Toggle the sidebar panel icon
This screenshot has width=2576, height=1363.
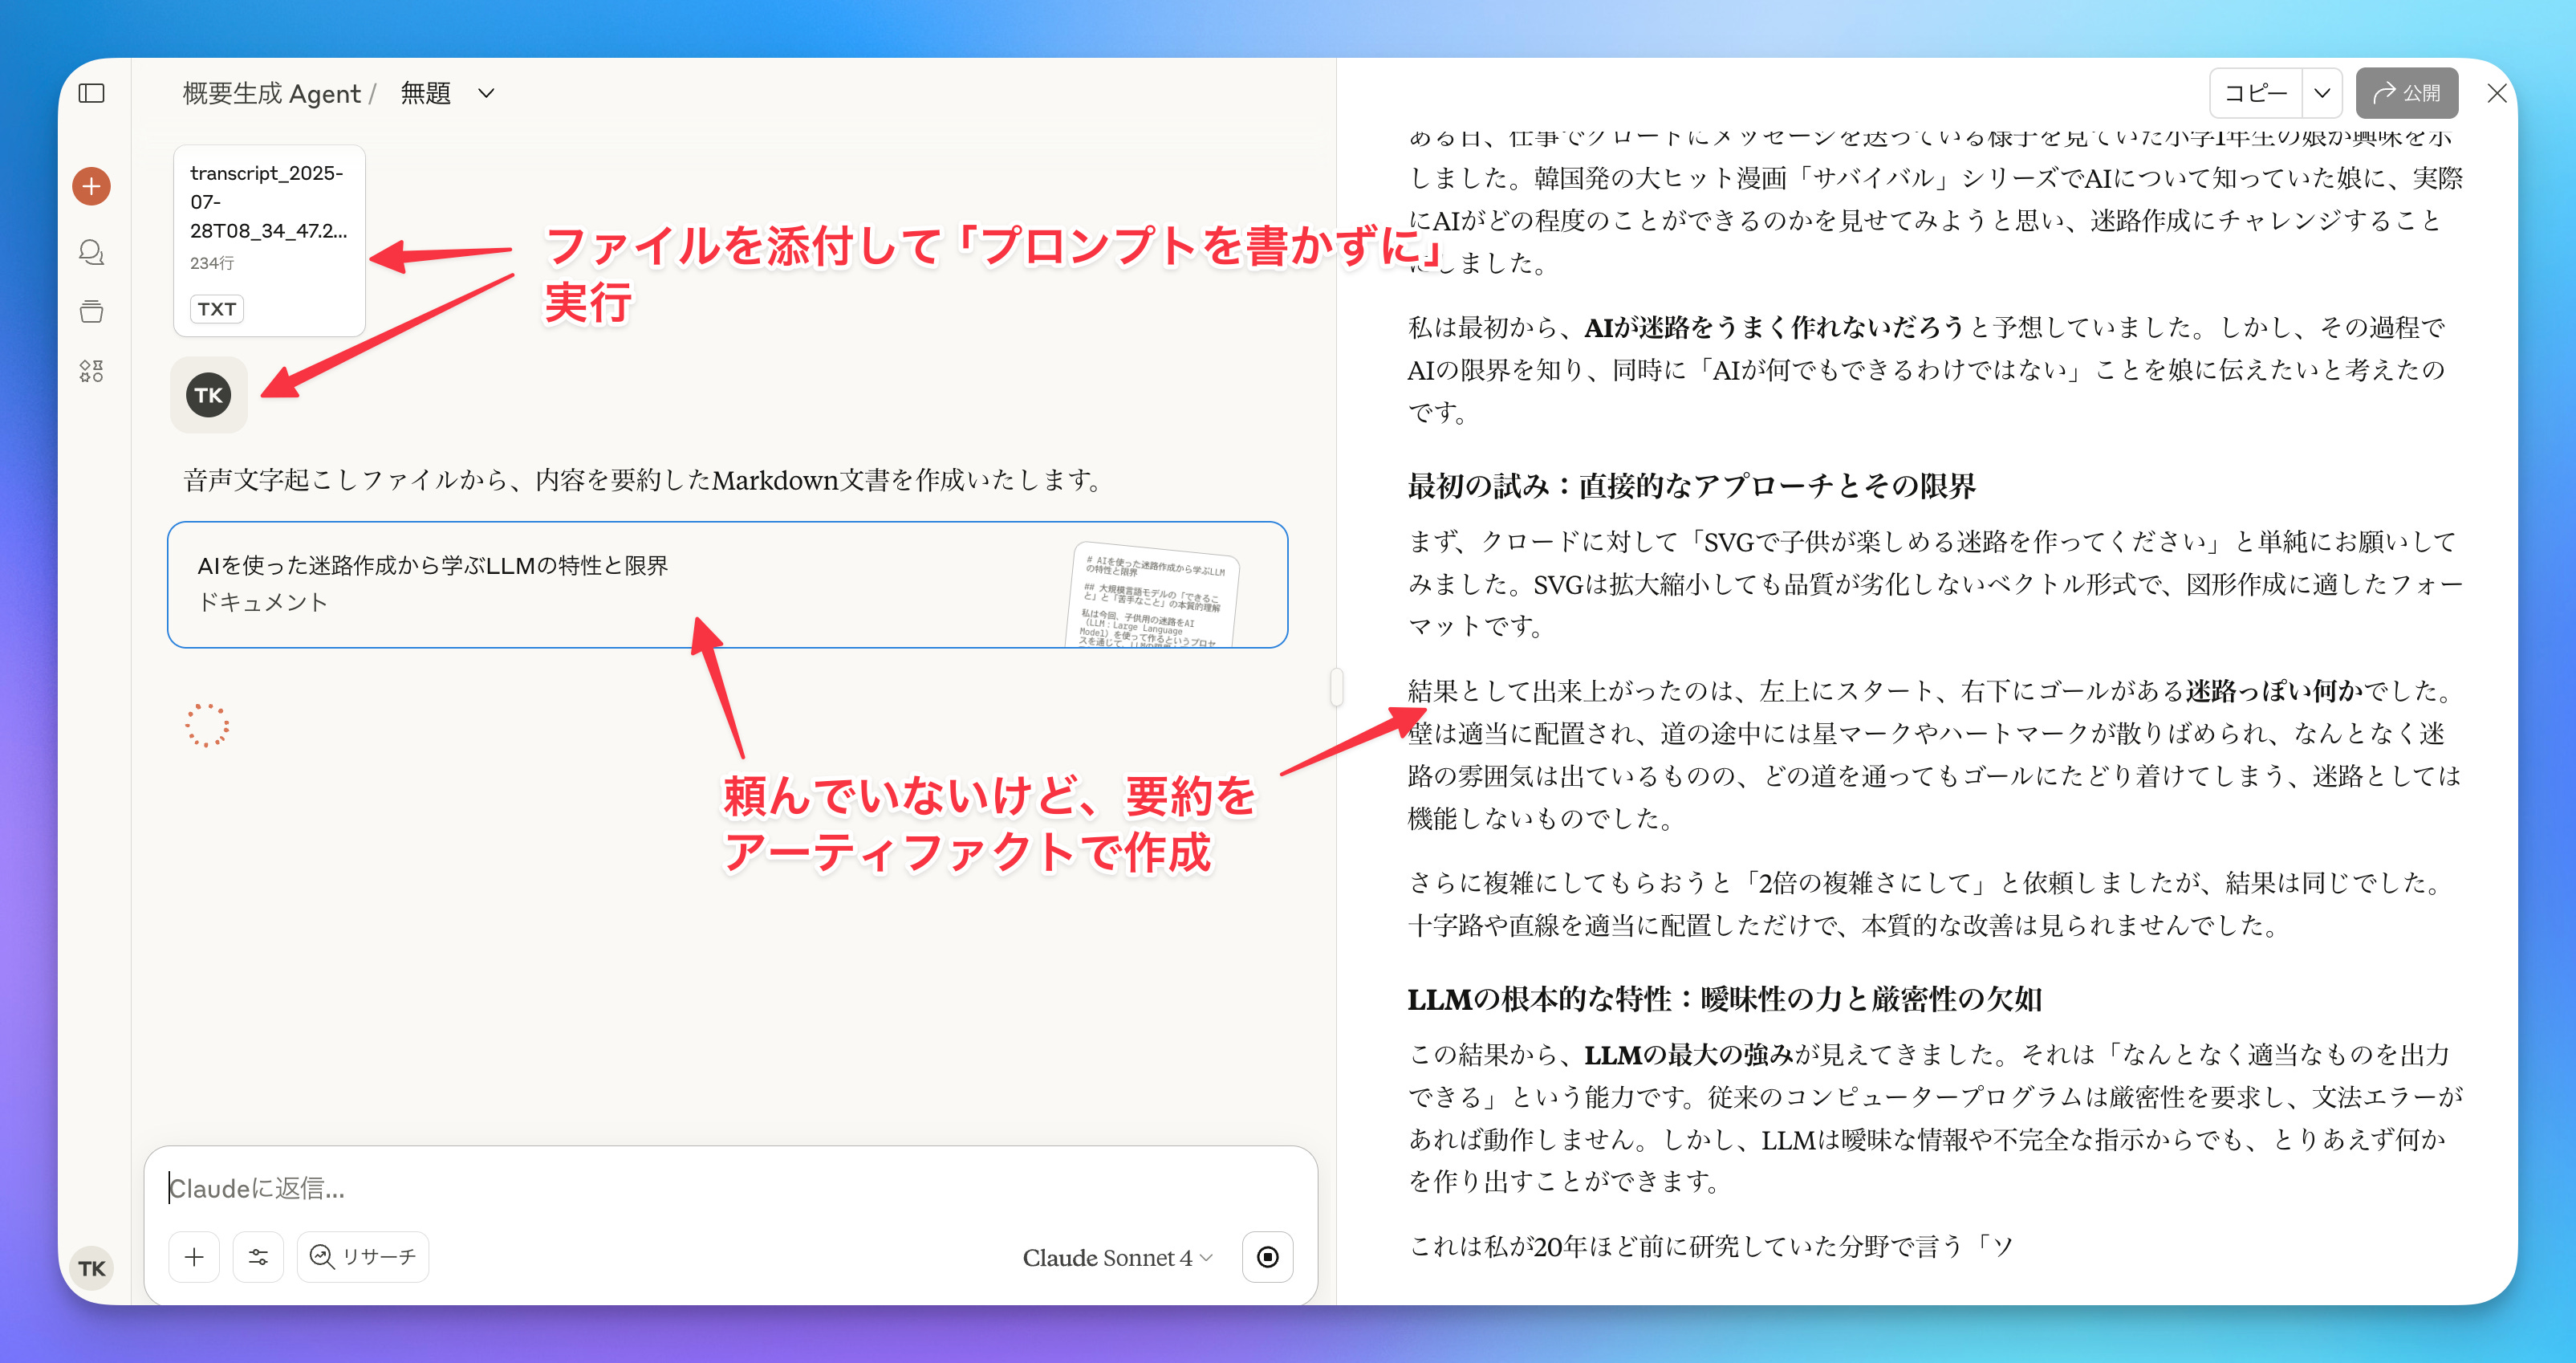click(91, 93)
